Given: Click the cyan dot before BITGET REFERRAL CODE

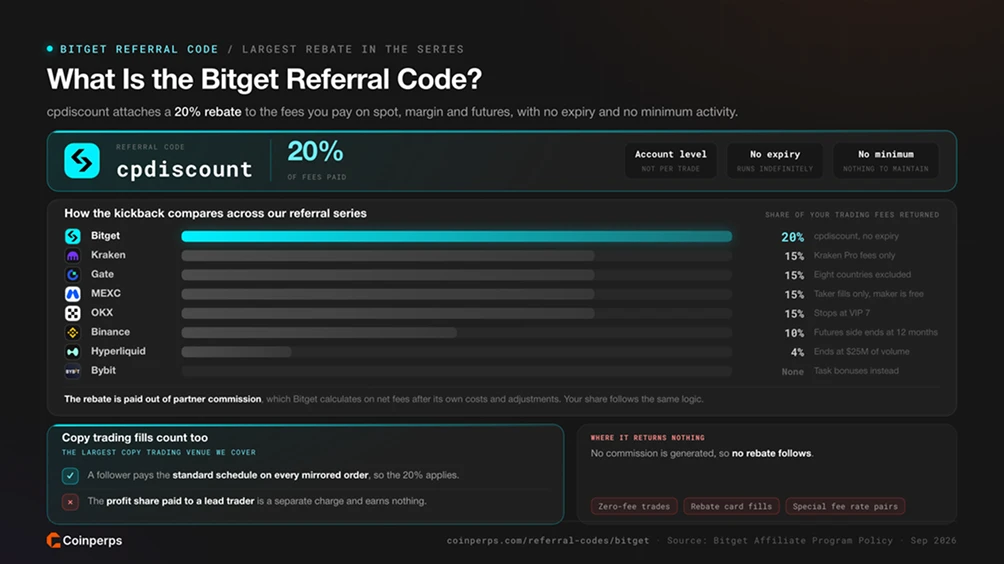Looking at the screenshot, I should (x=50, y=49).
